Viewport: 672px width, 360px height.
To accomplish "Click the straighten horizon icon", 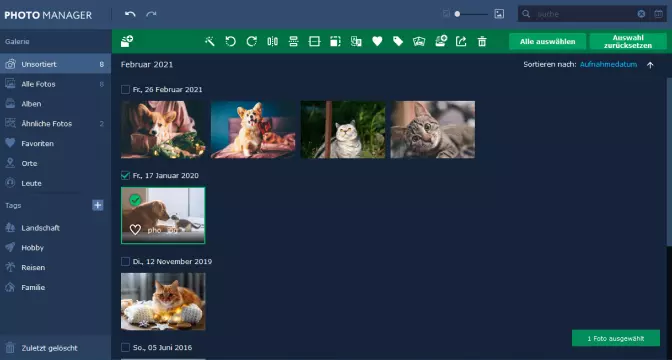I will pyautogui.click(x=315, y=41).
